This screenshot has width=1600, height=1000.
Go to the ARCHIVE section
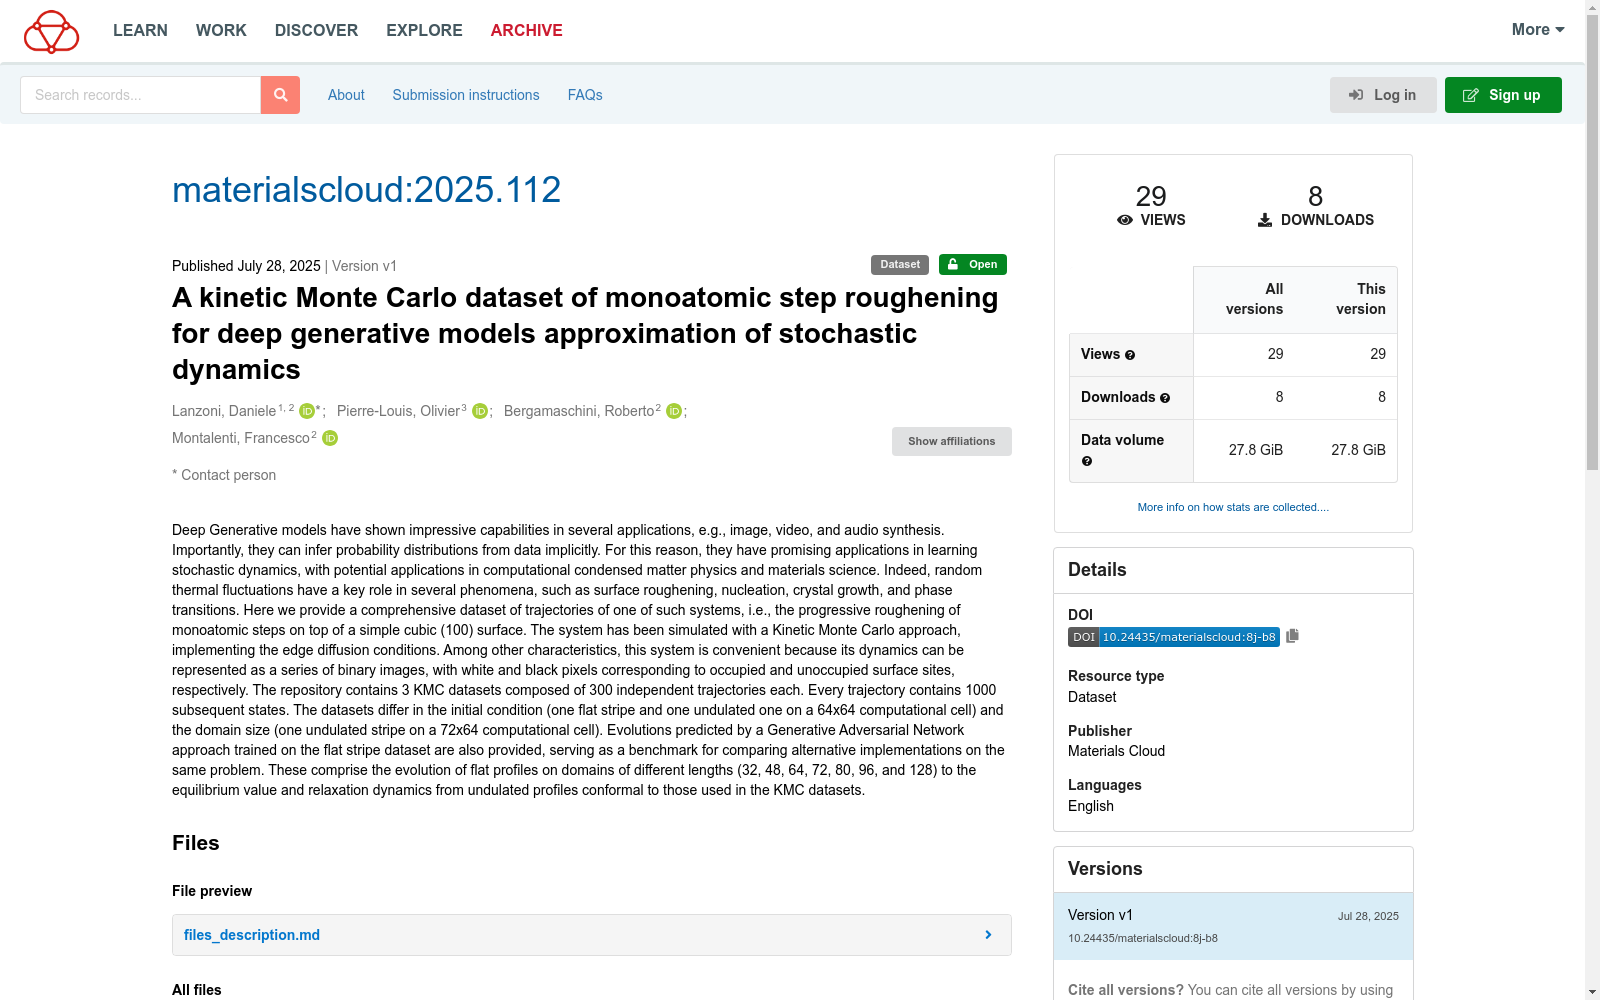(x=526, y=31)
